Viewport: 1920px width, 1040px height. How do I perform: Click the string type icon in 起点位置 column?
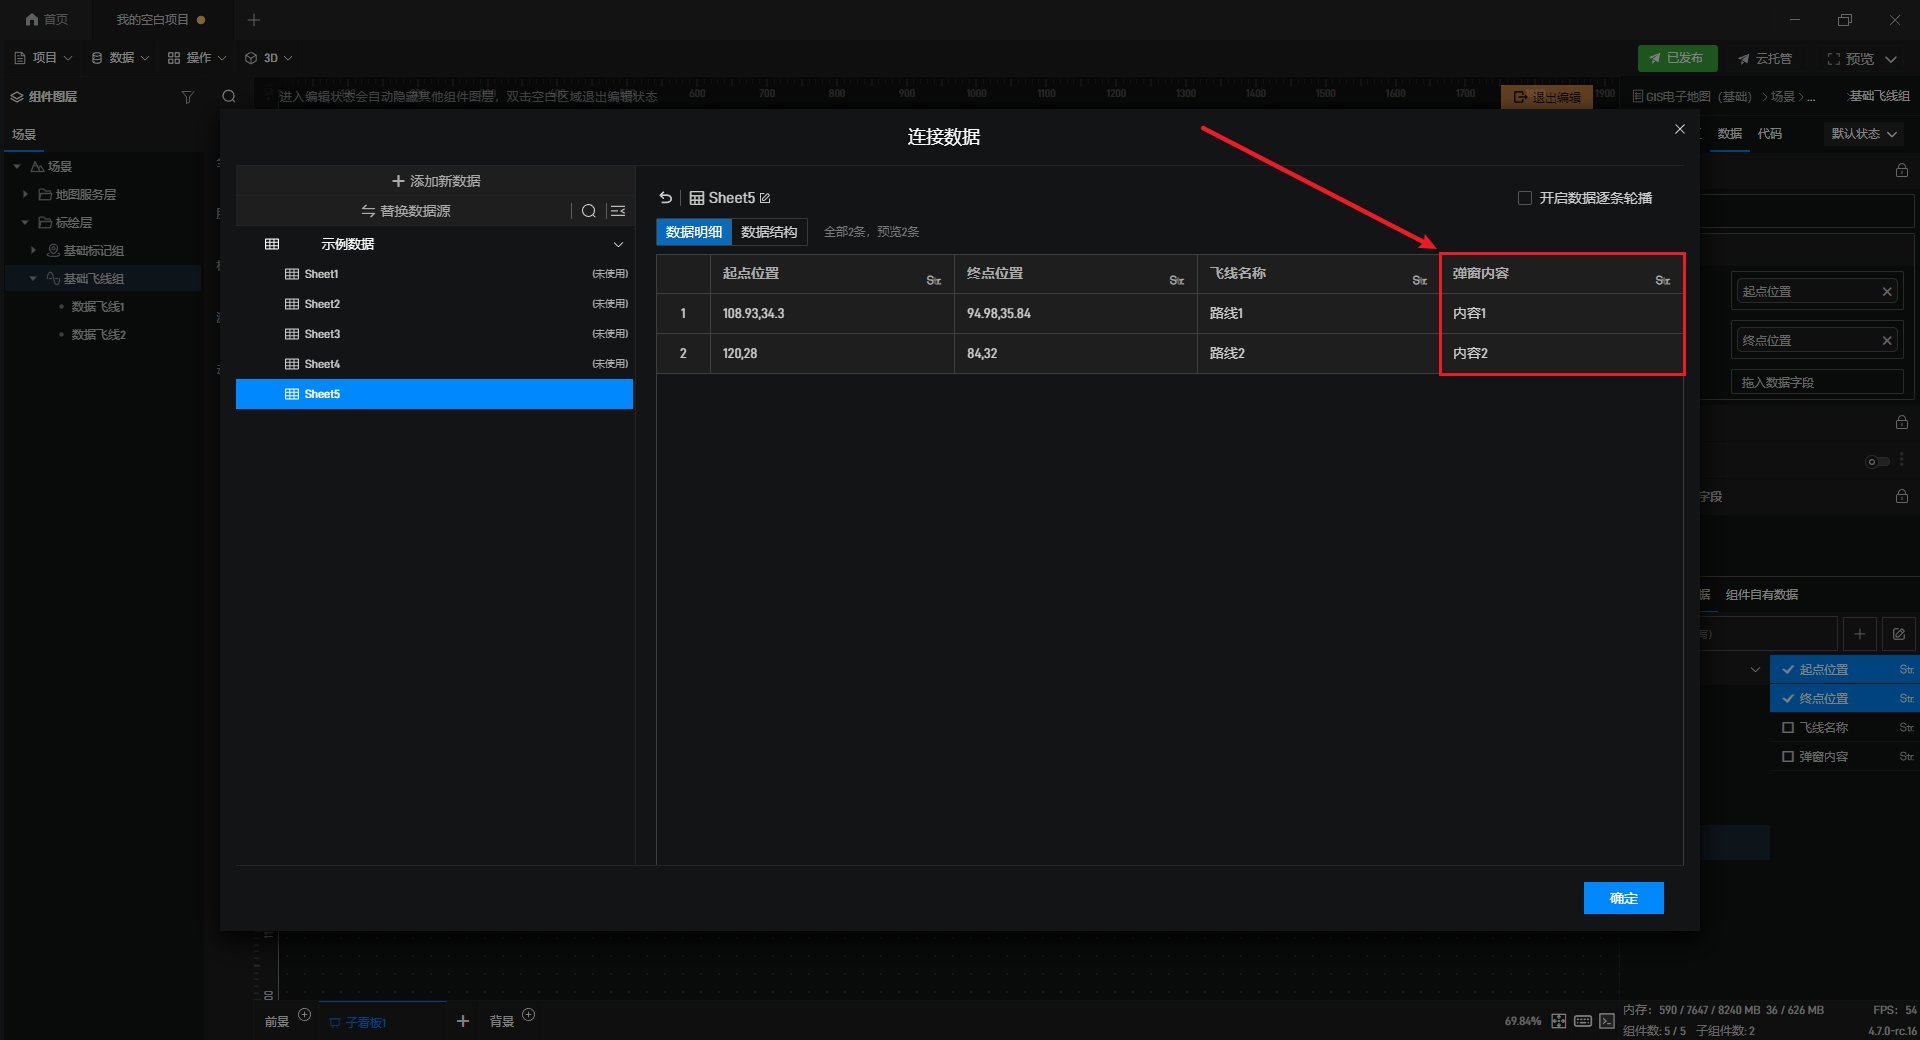coord(933,280)
